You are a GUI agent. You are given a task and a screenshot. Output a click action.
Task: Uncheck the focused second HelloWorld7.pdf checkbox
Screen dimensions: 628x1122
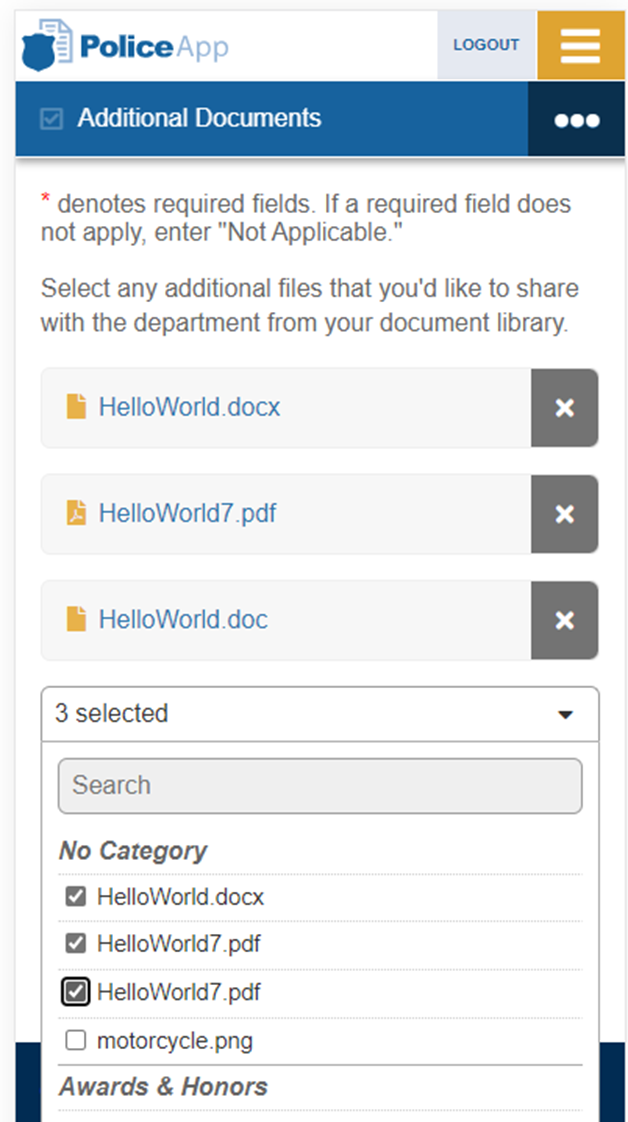76,992
